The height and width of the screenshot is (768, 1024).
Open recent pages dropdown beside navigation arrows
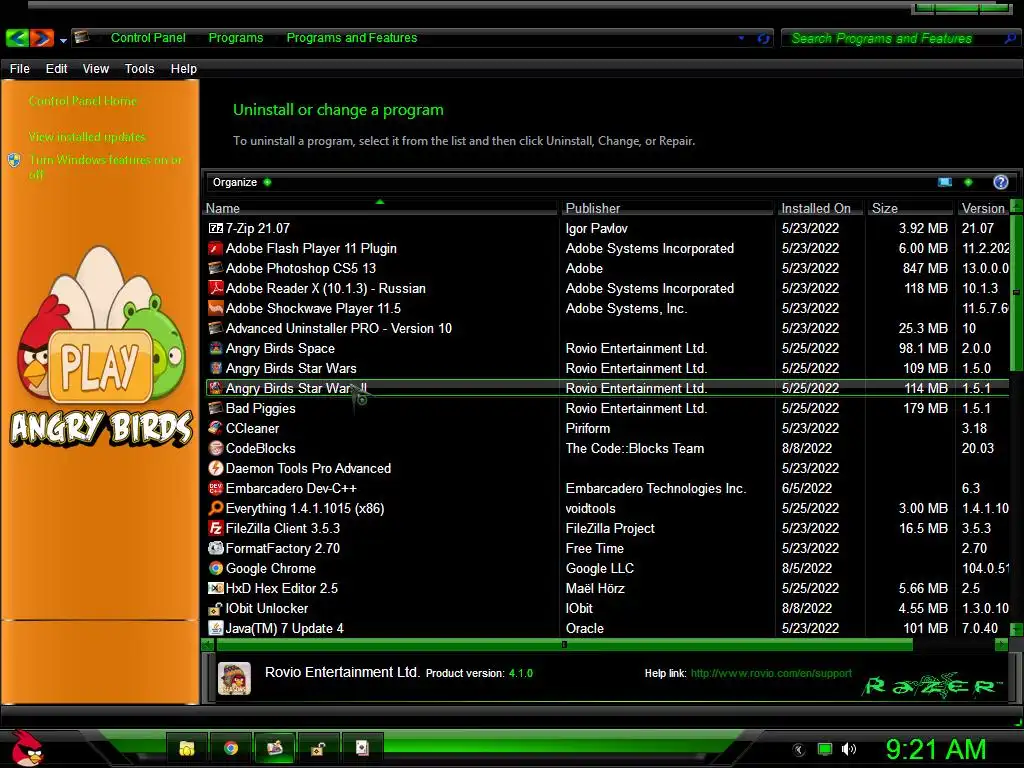click(x=63, y=40)
